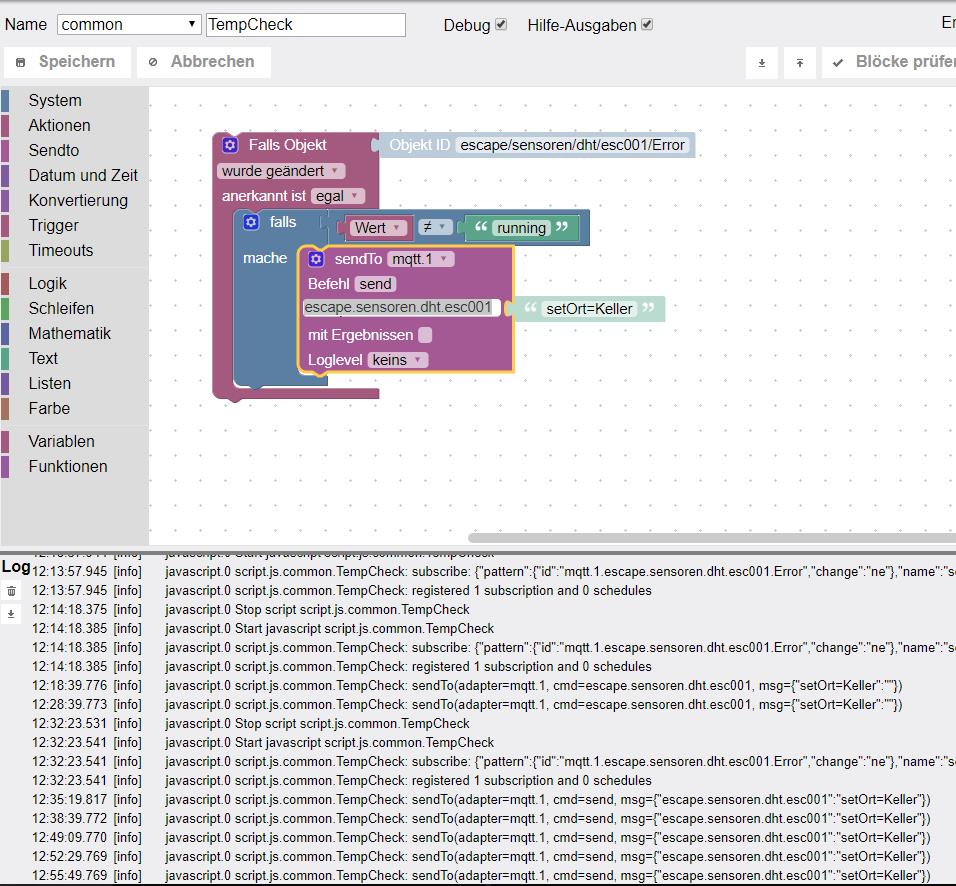Viewport: 956px width, 886px height.
Task: Click log entry at 12:18:39.776
Action: click(x=494, y=685)
